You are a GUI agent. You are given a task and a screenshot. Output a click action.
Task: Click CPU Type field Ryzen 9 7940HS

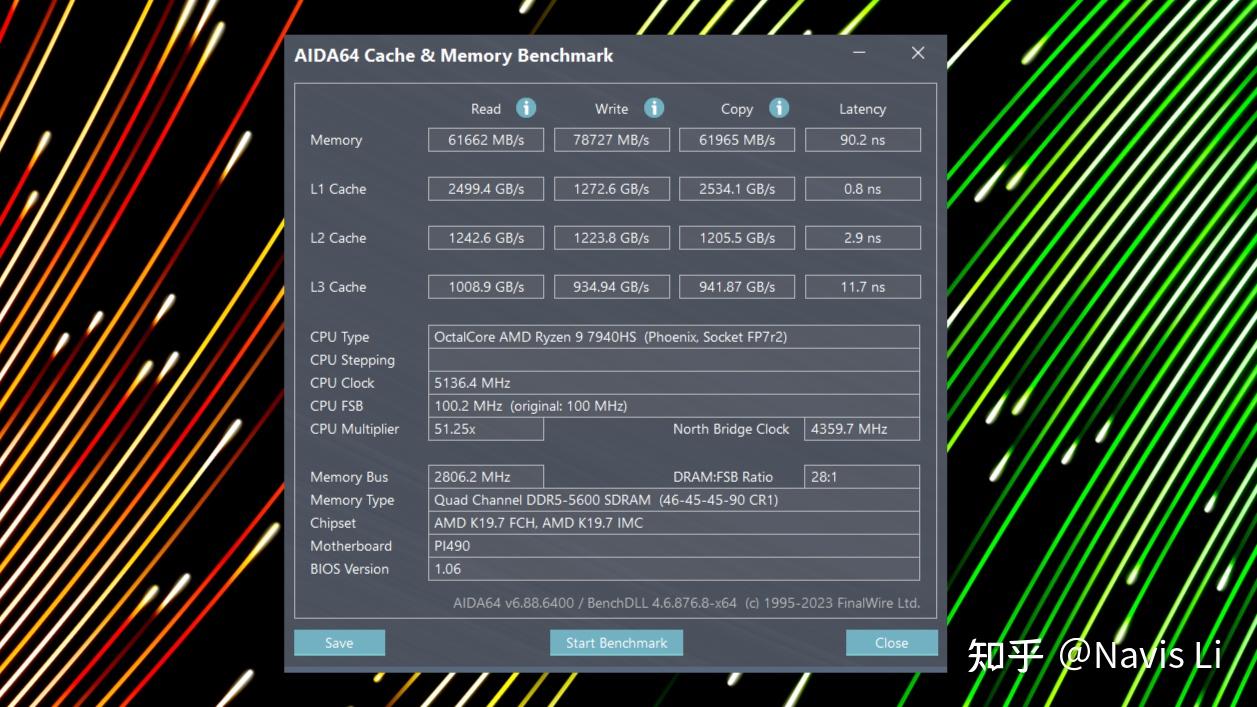[x=674, y=337]
